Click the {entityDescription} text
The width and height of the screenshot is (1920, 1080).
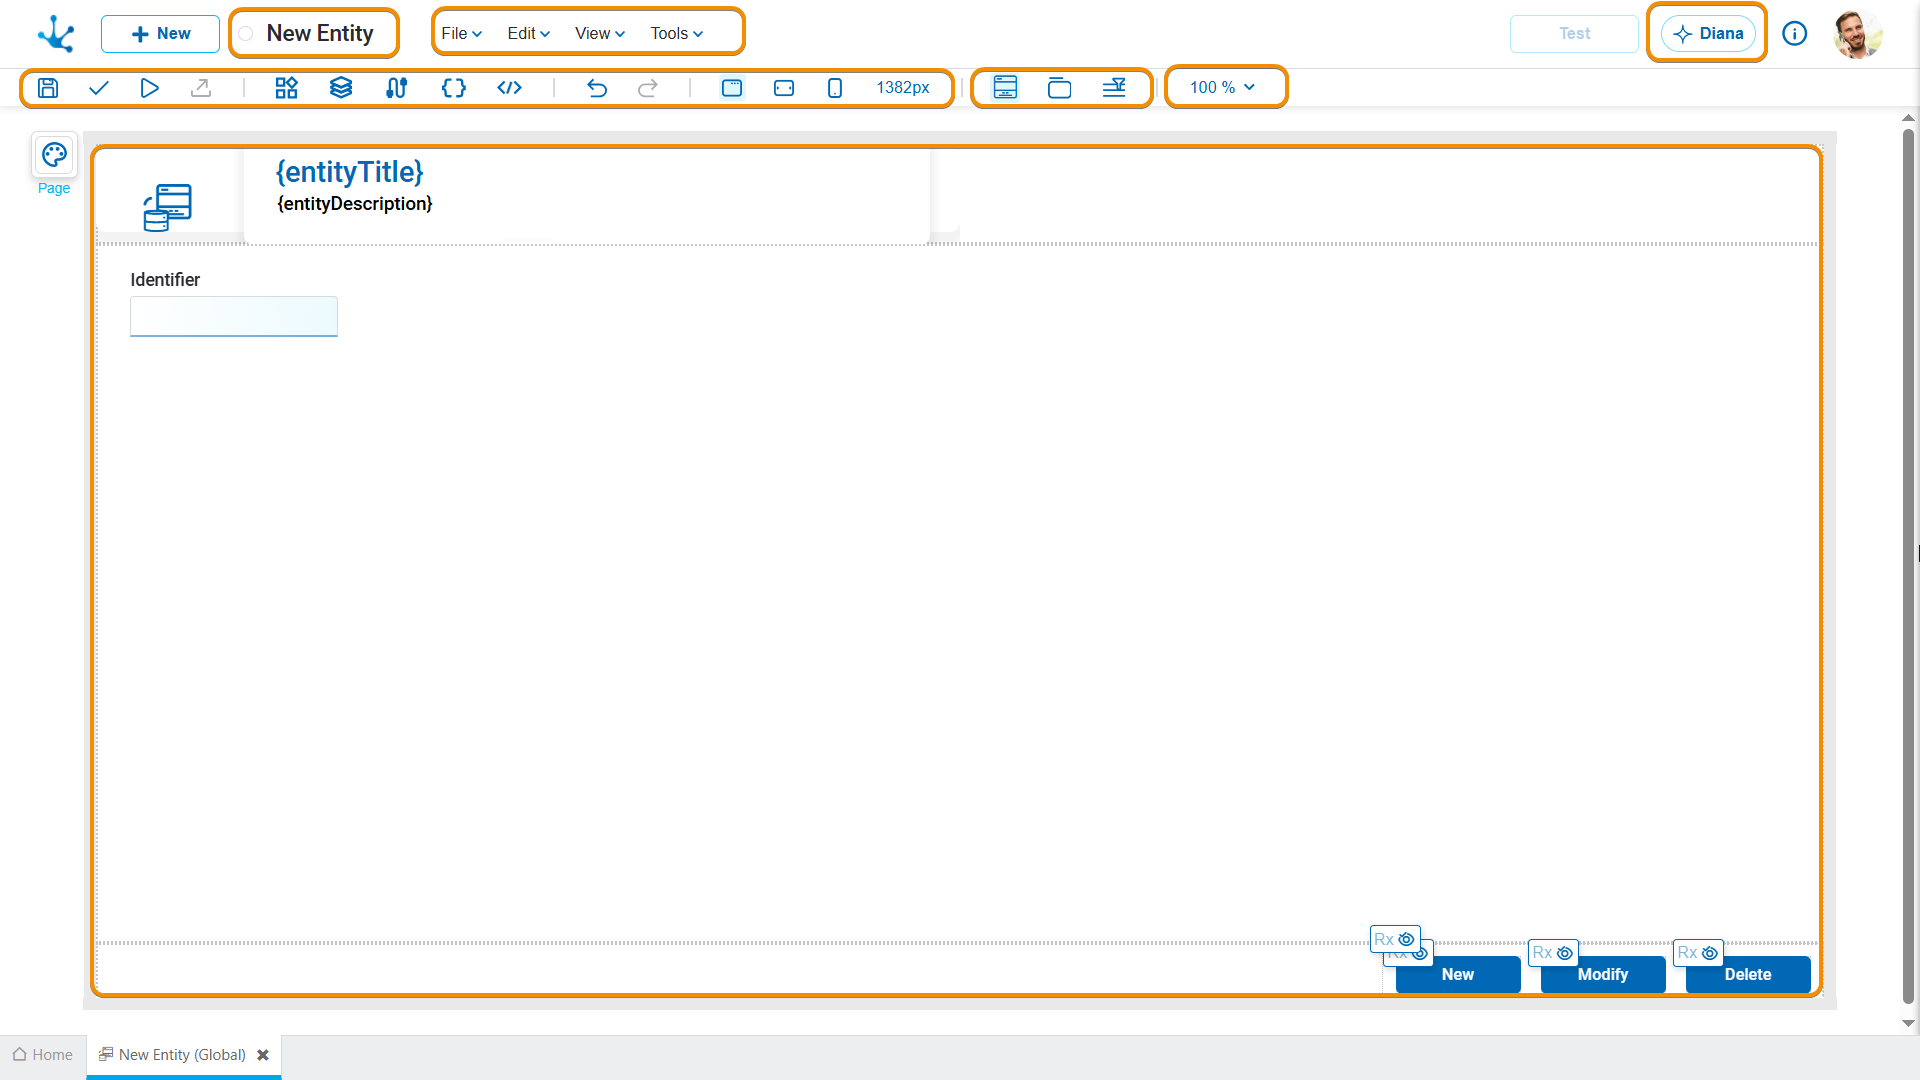click(355, 204)
